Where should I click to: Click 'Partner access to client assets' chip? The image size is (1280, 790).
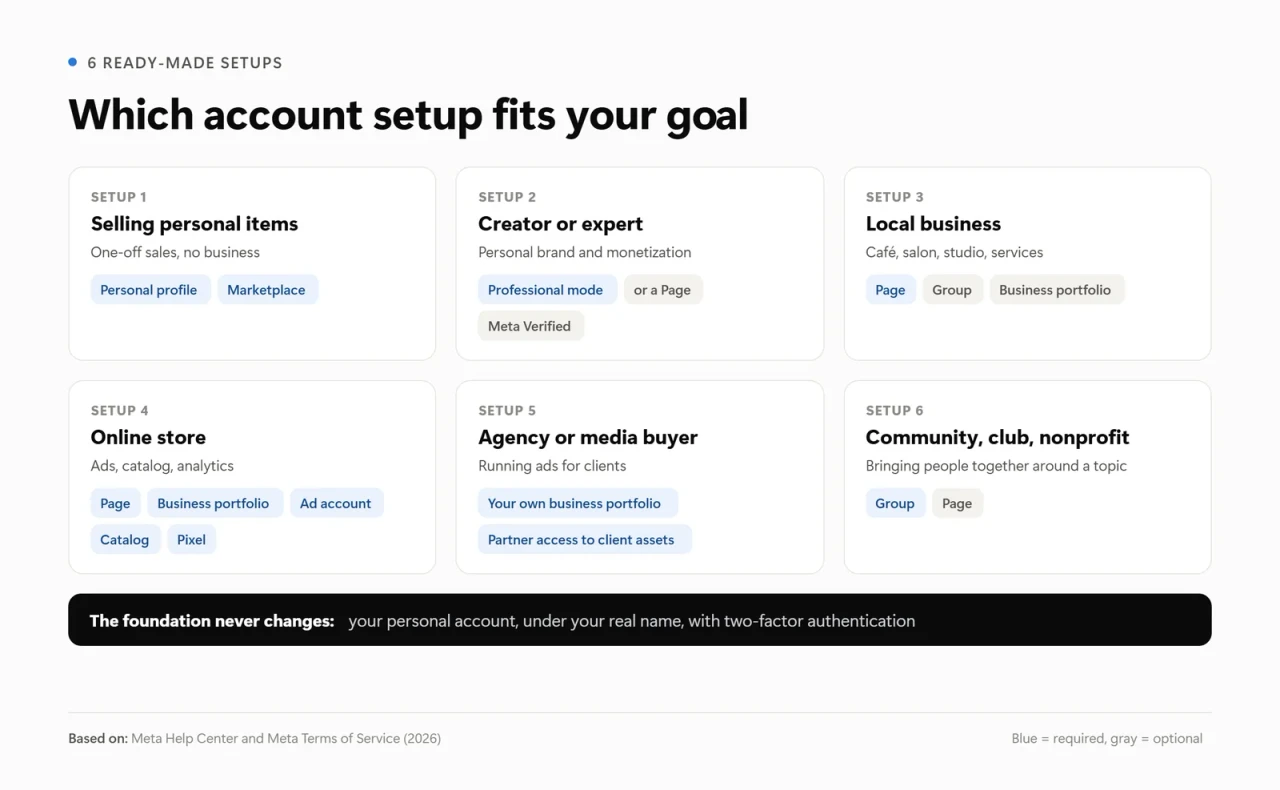click(583, 539)
